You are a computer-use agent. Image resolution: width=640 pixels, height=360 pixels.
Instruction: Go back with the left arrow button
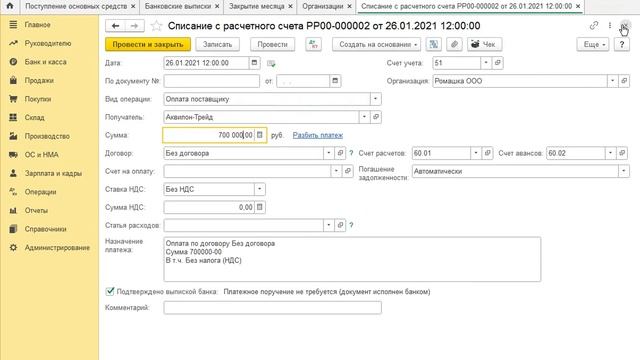tap(115, 26)
